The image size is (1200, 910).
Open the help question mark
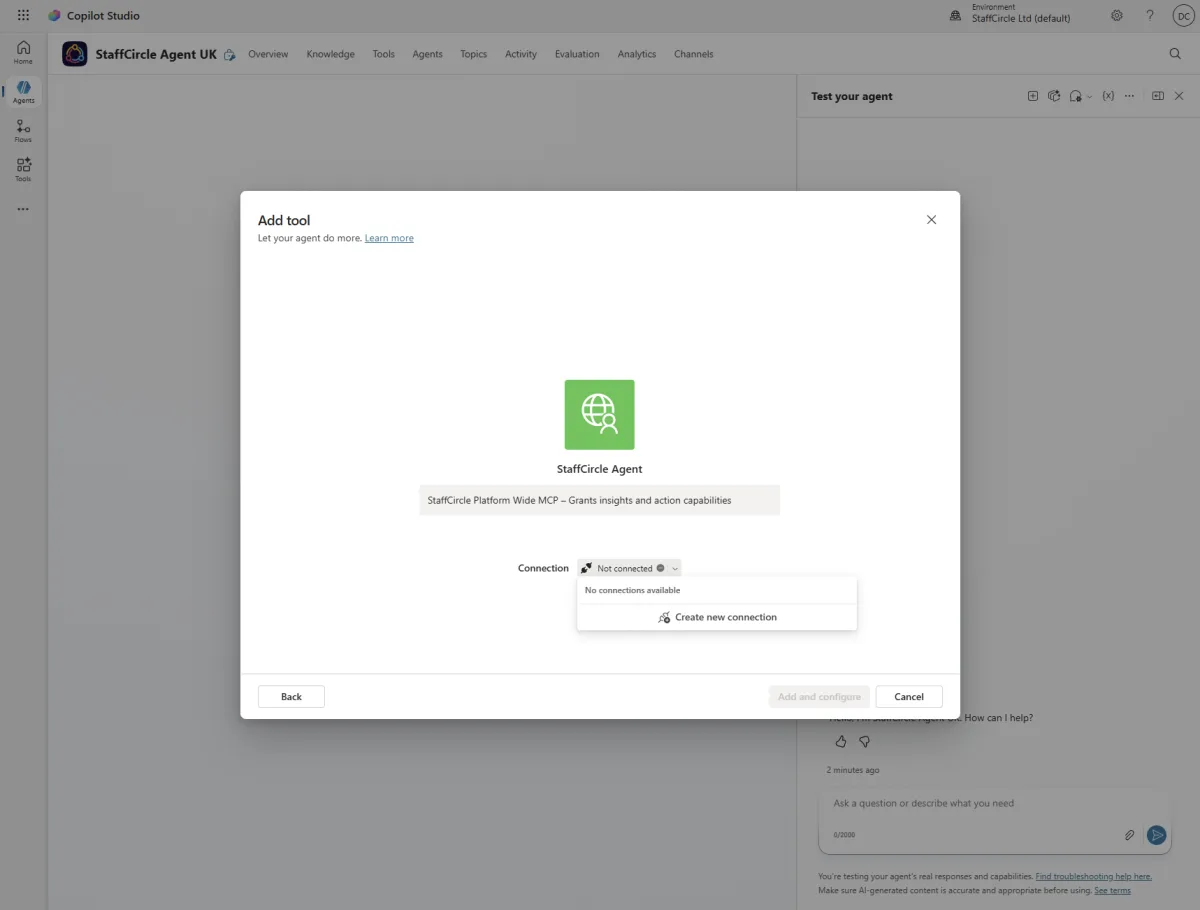(1150, 15)
